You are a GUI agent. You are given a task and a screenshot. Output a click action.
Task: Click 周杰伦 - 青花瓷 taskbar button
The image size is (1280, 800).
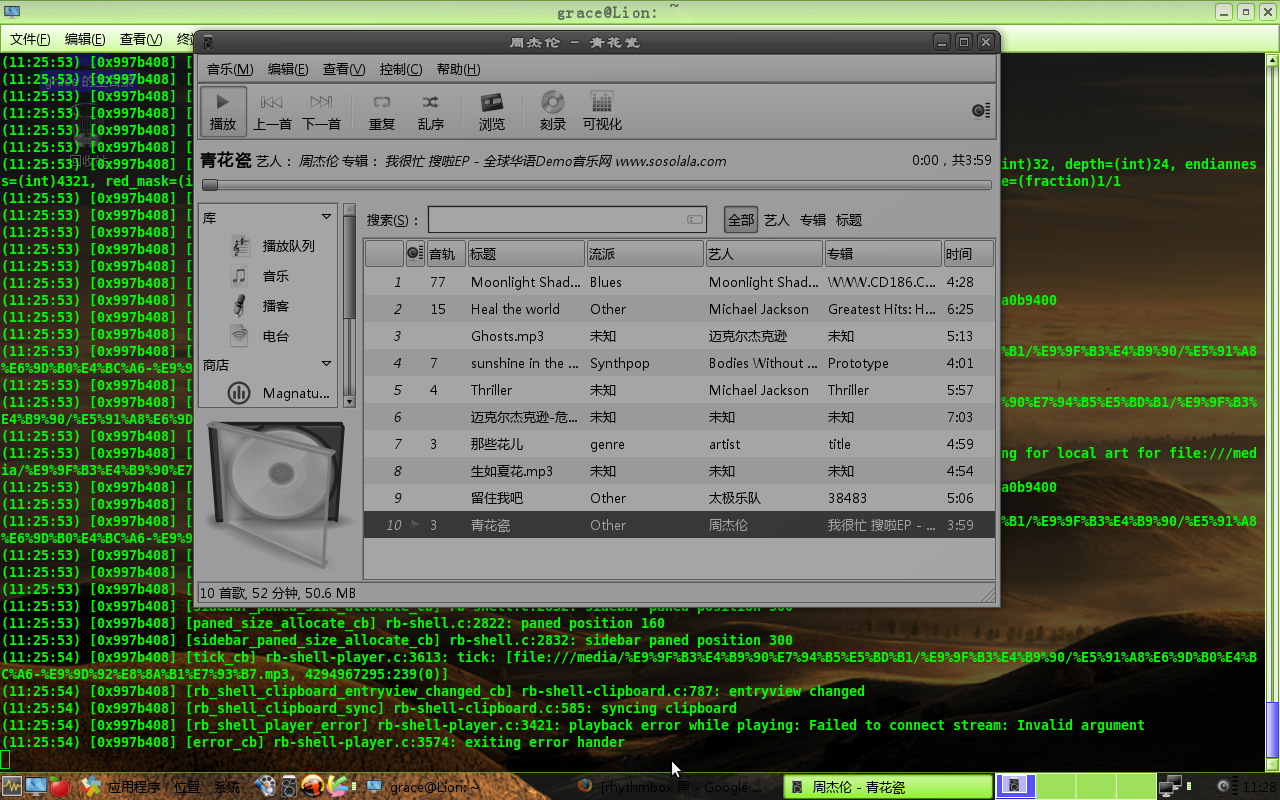point(887,787)
